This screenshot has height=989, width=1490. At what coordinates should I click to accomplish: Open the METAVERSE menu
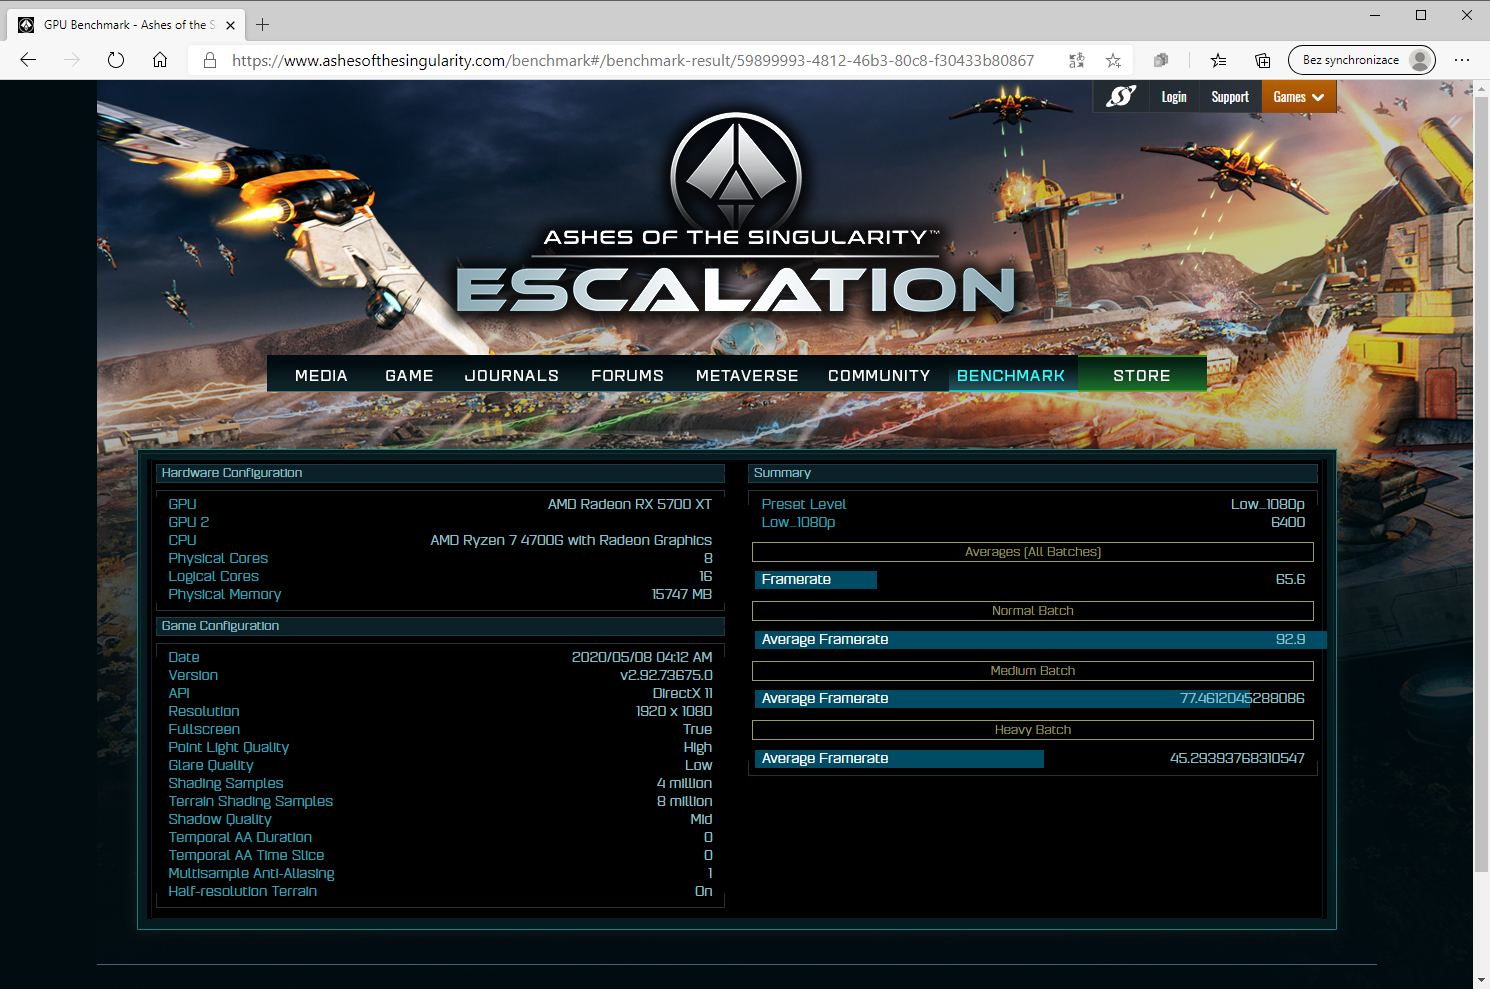(747, 375)
